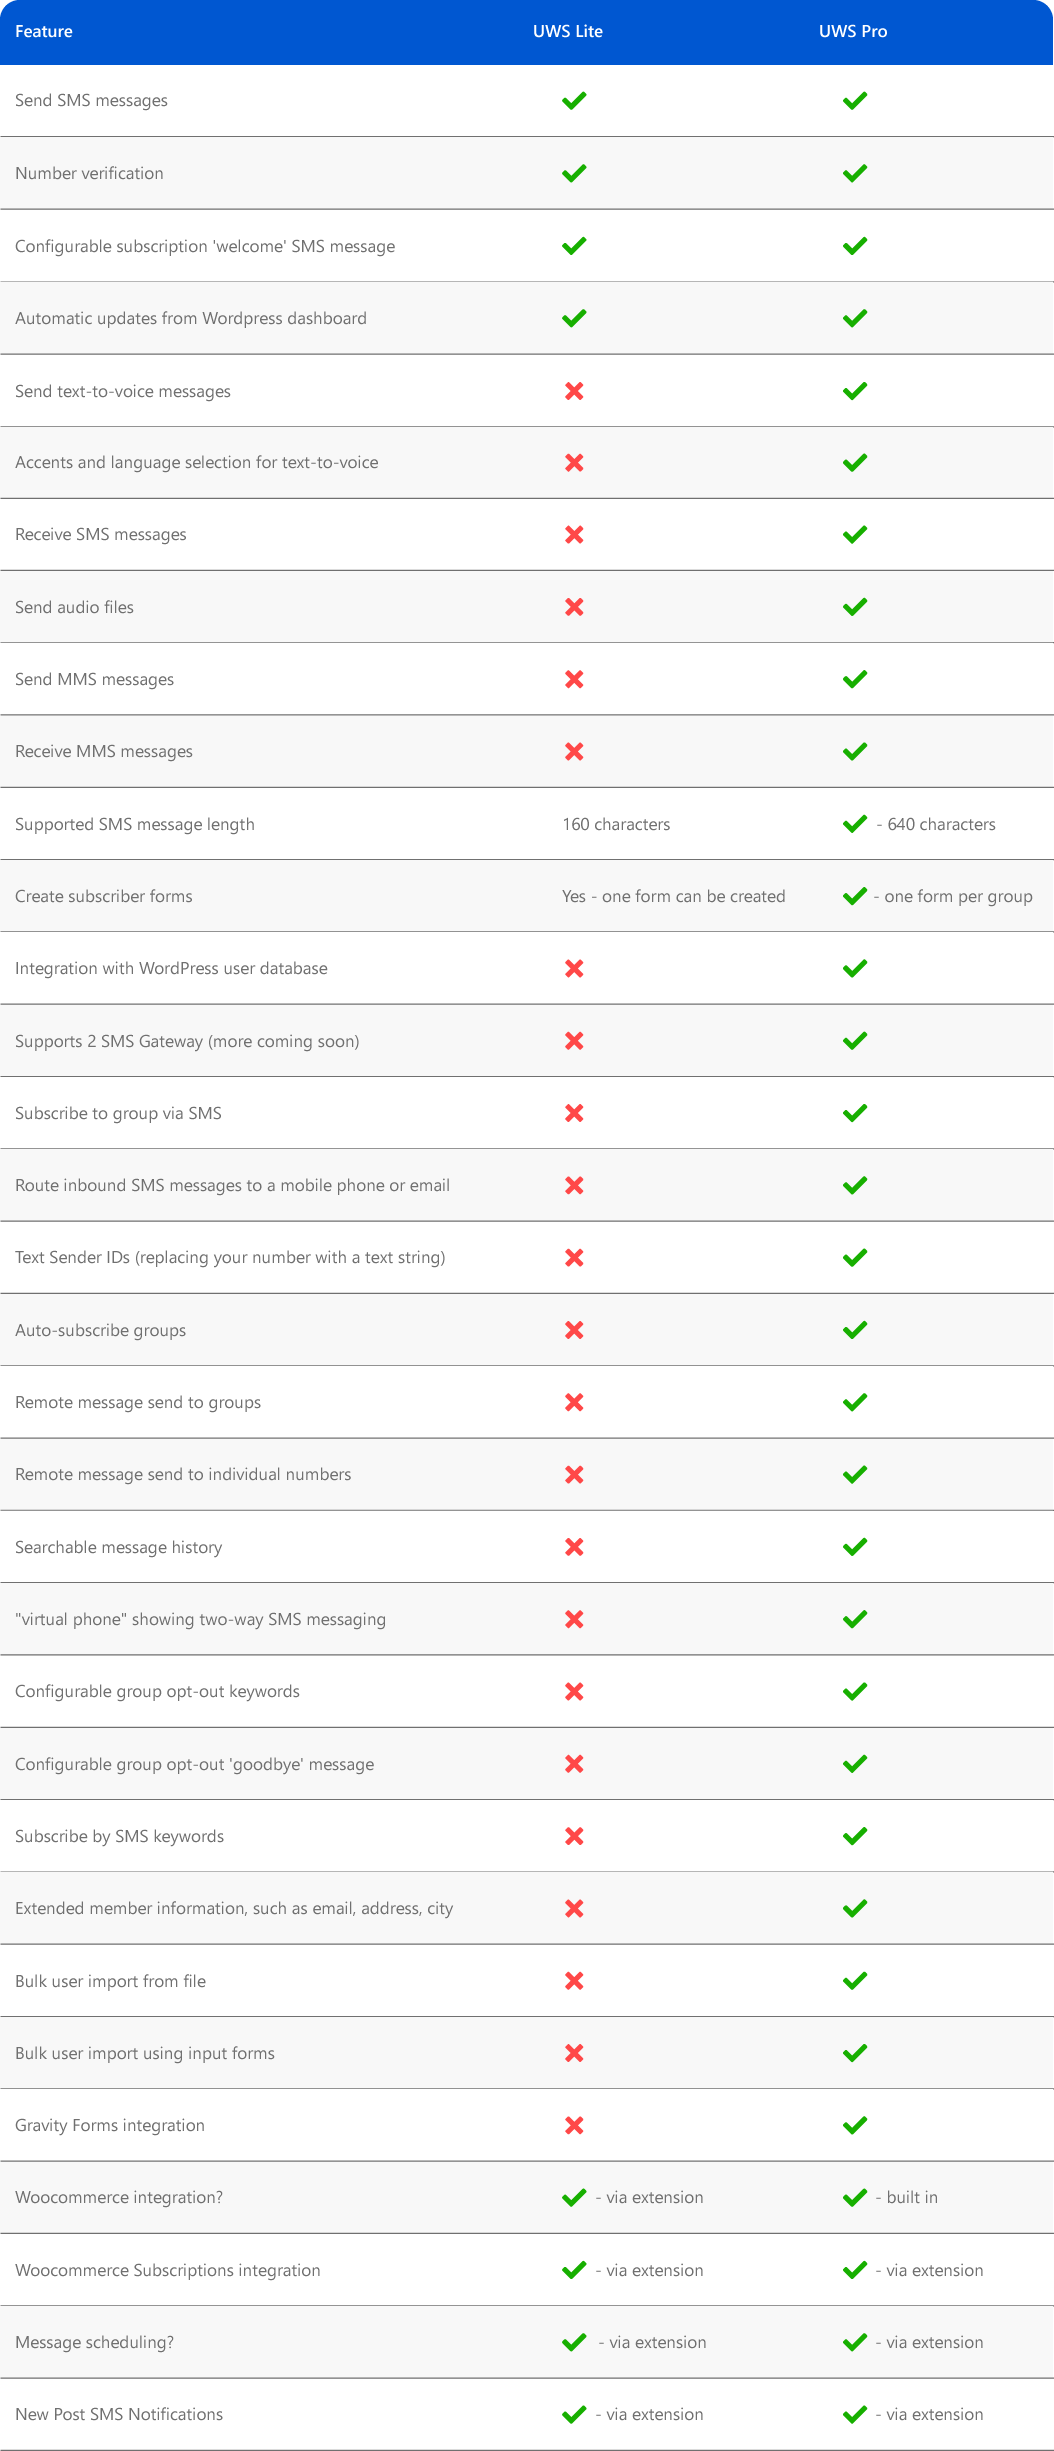Click the red X for Subscribe to group via SMS
The height and width of the screenshot is (2451, 1054).
click(574, 1113)
